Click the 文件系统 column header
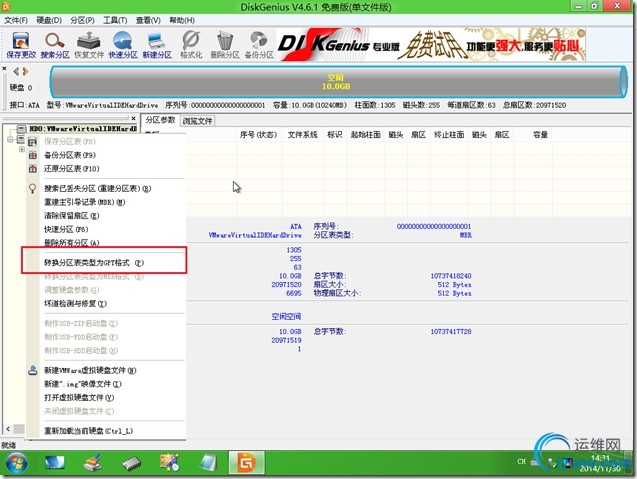 click(x=303, y=134)
